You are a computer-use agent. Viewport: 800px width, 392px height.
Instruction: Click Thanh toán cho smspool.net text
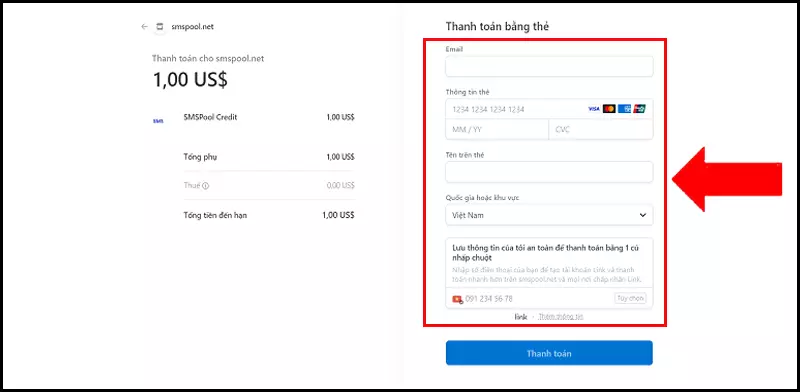(x=208, y=59)
